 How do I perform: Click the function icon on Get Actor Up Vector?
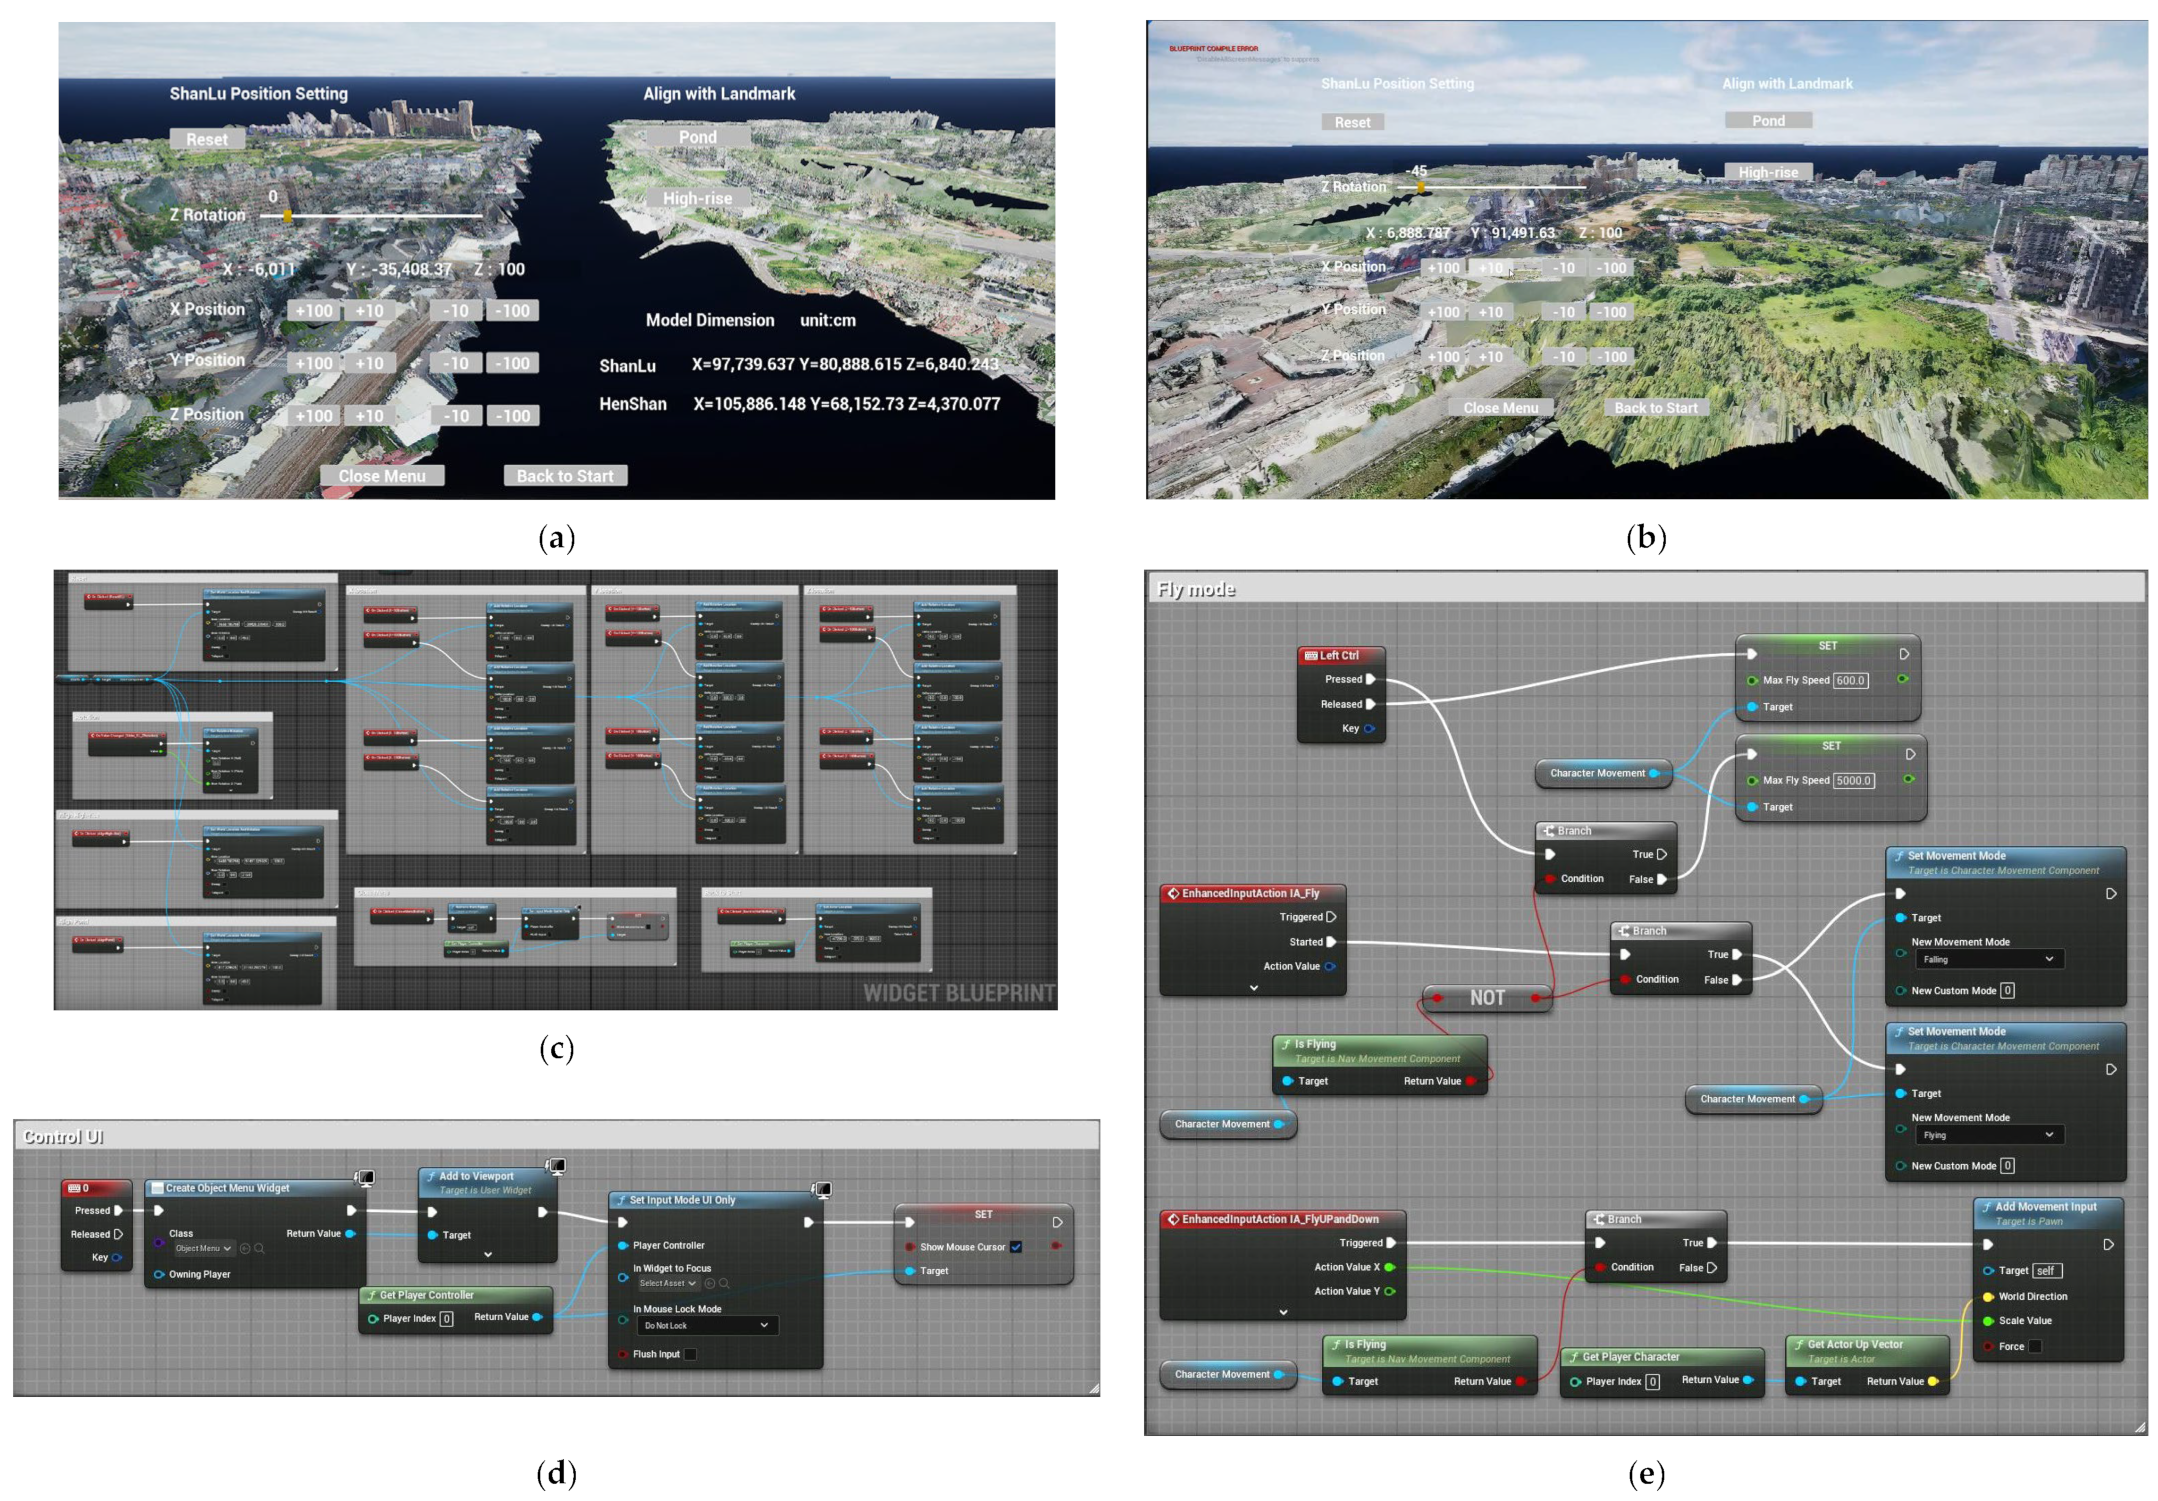[1799, 1345]
